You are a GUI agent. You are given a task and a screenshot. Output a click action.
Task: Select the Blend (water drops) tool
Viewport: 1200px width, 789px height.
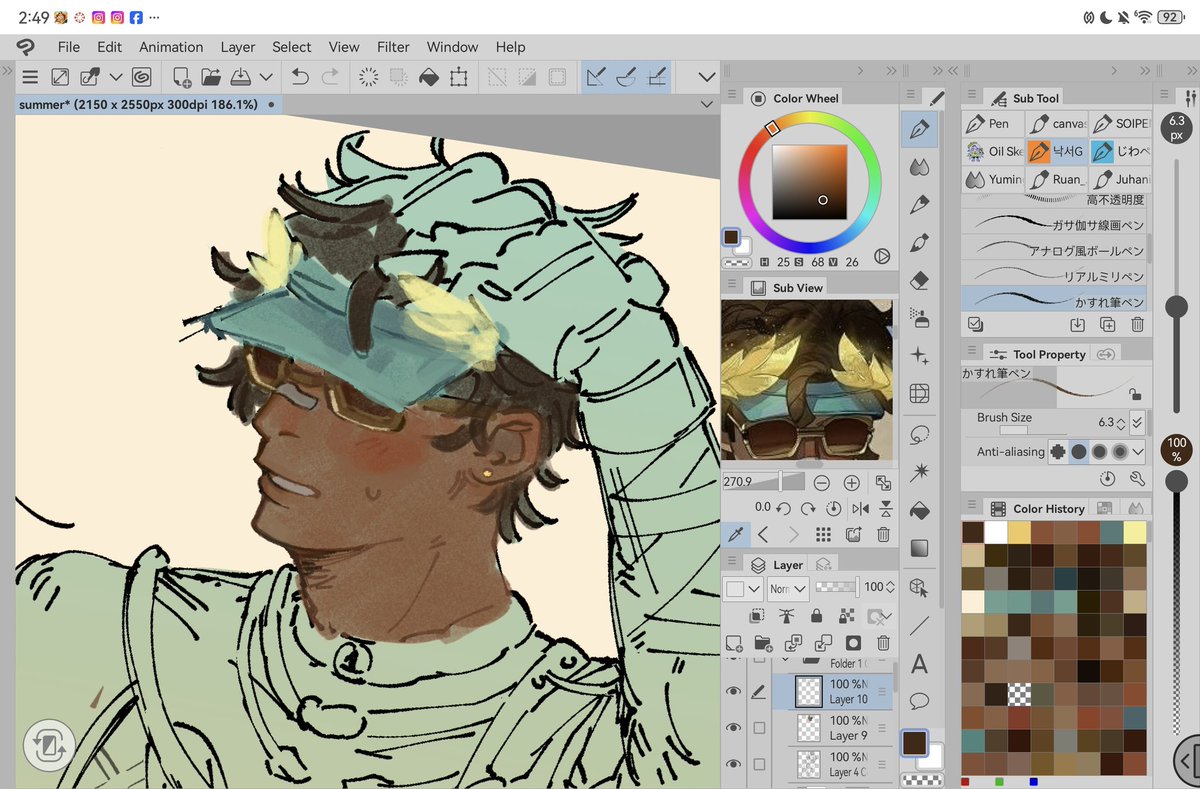point(919,167)
